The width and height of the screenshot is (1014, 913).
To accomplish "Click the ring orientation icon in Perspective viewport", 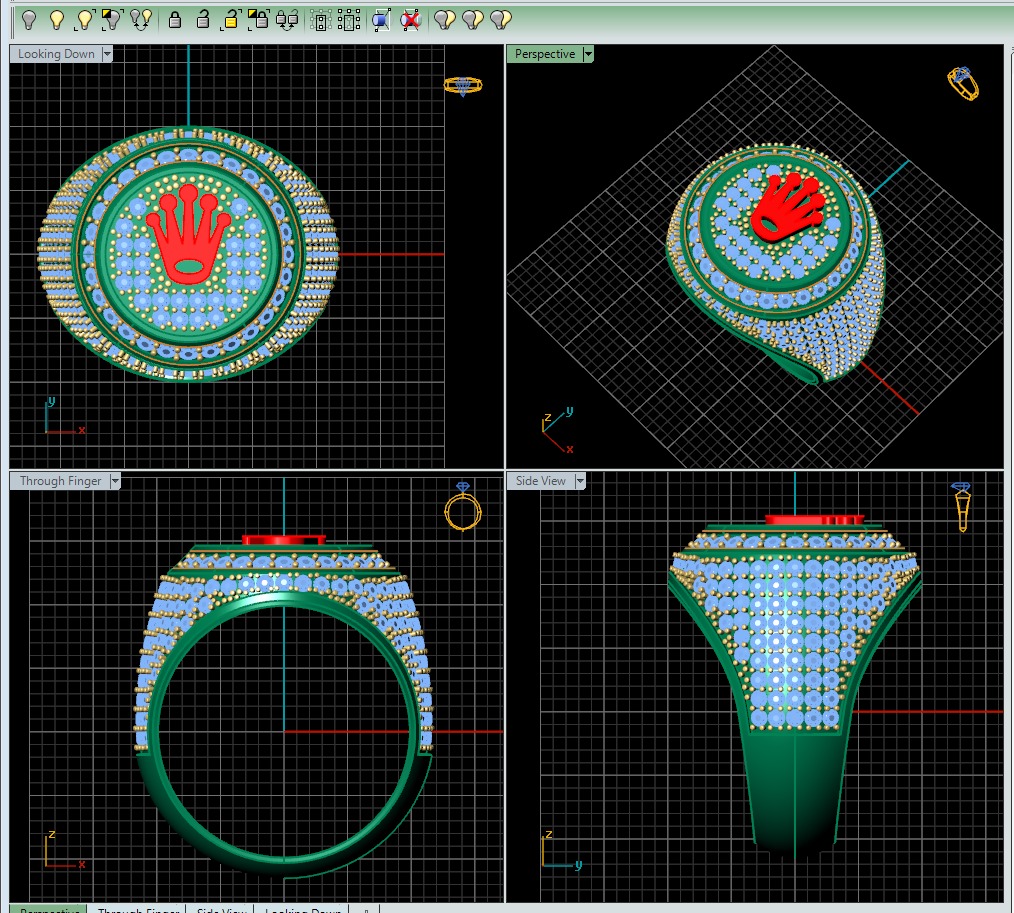I will pos(963,84).
